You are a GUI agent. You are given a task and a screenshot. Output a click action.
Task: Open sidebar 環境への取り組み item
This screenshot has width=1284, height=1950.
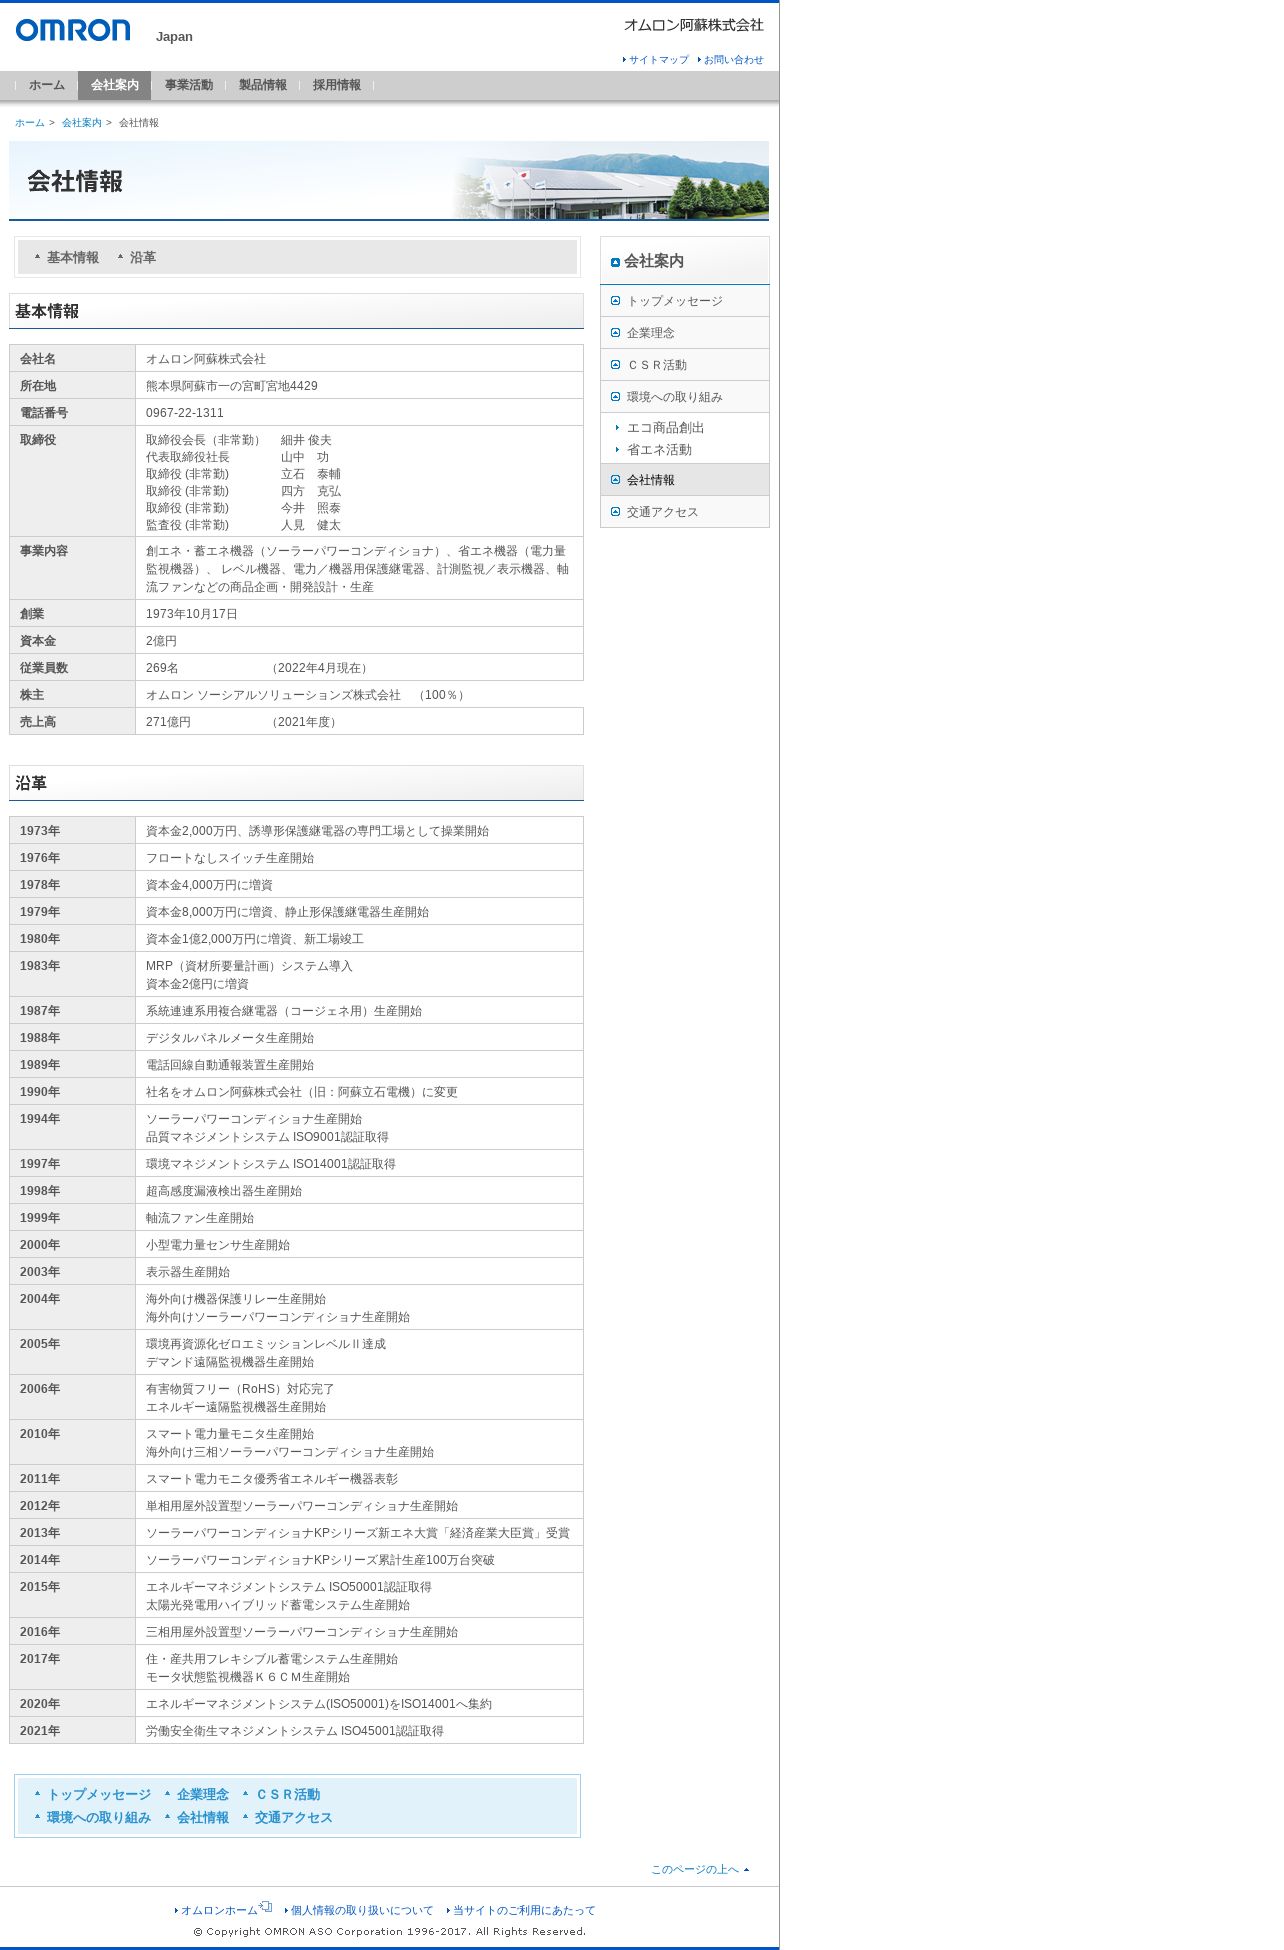tap(685, 397)
